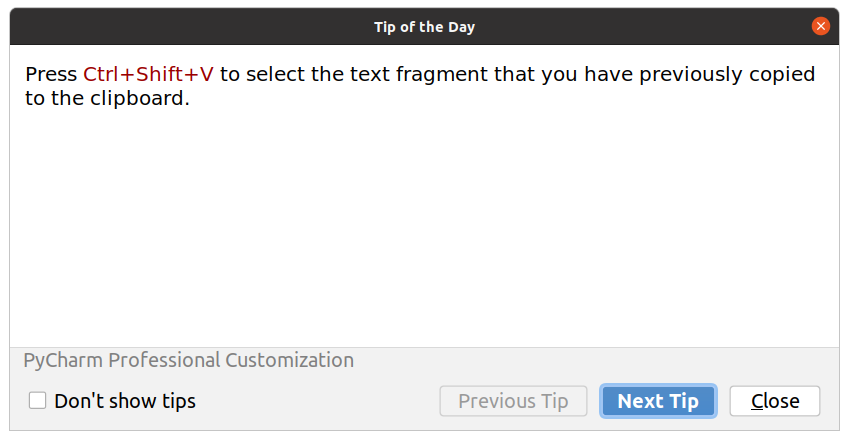This screenshot has height=440, width=849.
Task: Click the "Tip of the Day" title text
Action: pyautogui.click(x=424, y=27)
